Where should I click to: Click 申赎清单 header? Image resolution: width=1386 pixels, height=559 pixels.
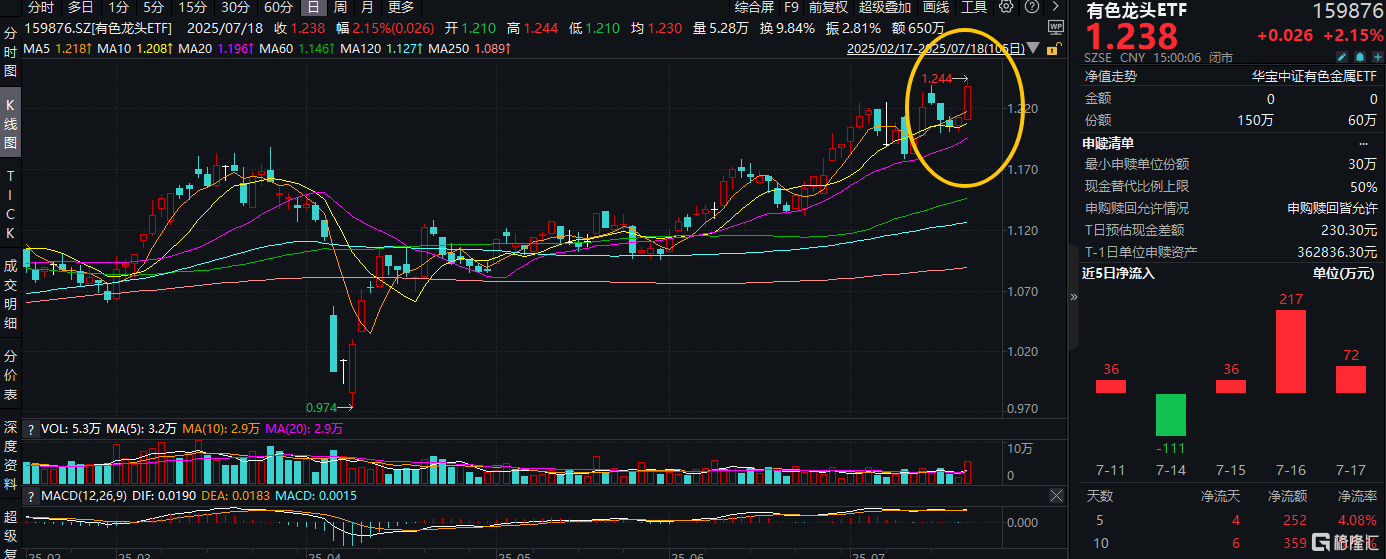[x=1110, y=143]
